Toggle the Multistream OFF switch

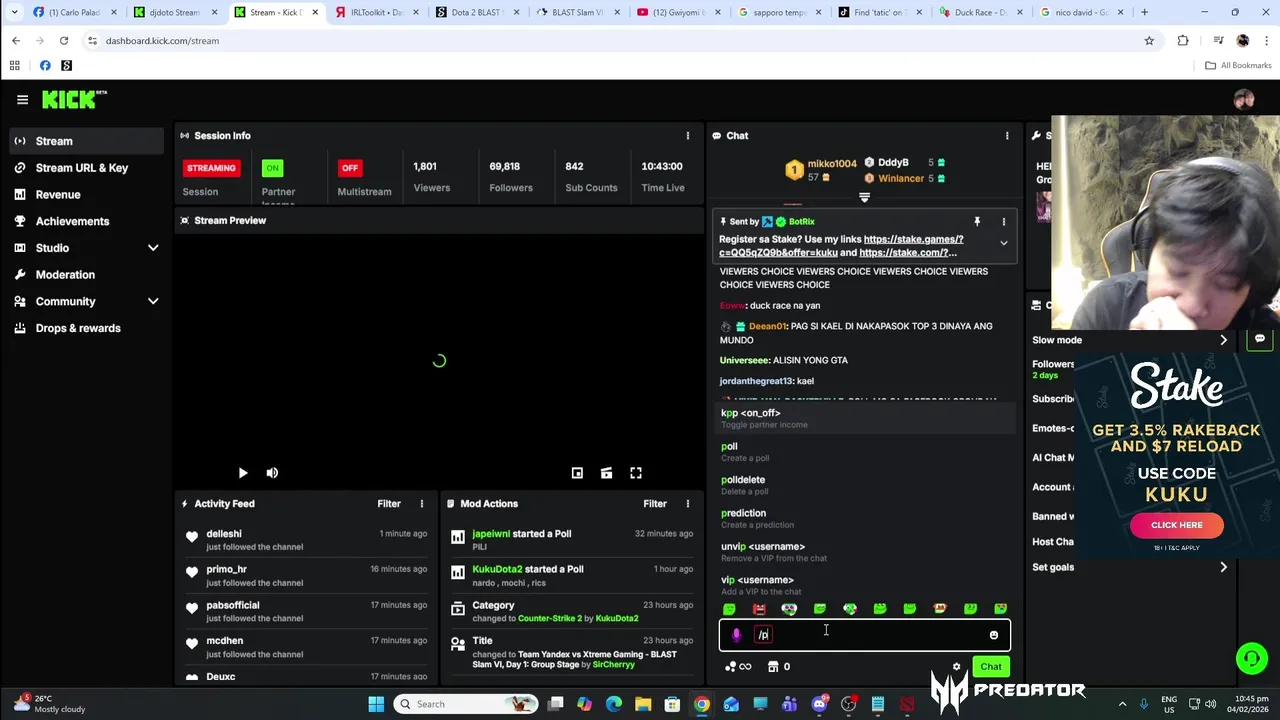[x=349, y=168]
